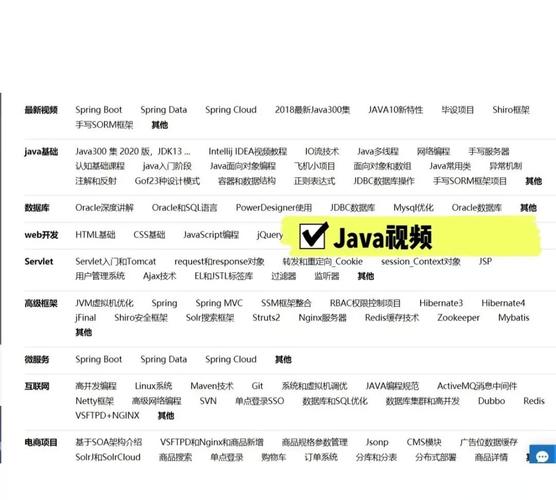The width and height of the screenshot is (556, 500).
Task: Open the Nginx服务器 link
Action: tap(322, 318)
